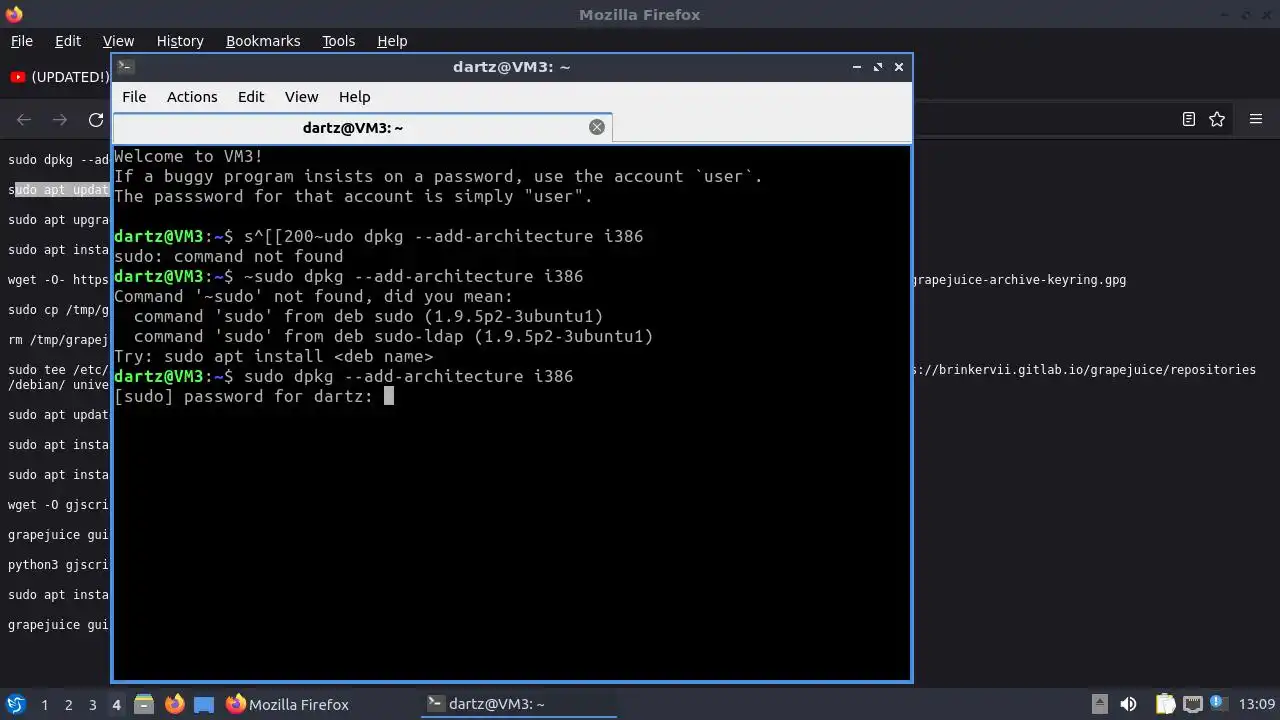Open Firefox History menu
The width and height of the screenshot is (1280, 720).
tap(180, 41)
